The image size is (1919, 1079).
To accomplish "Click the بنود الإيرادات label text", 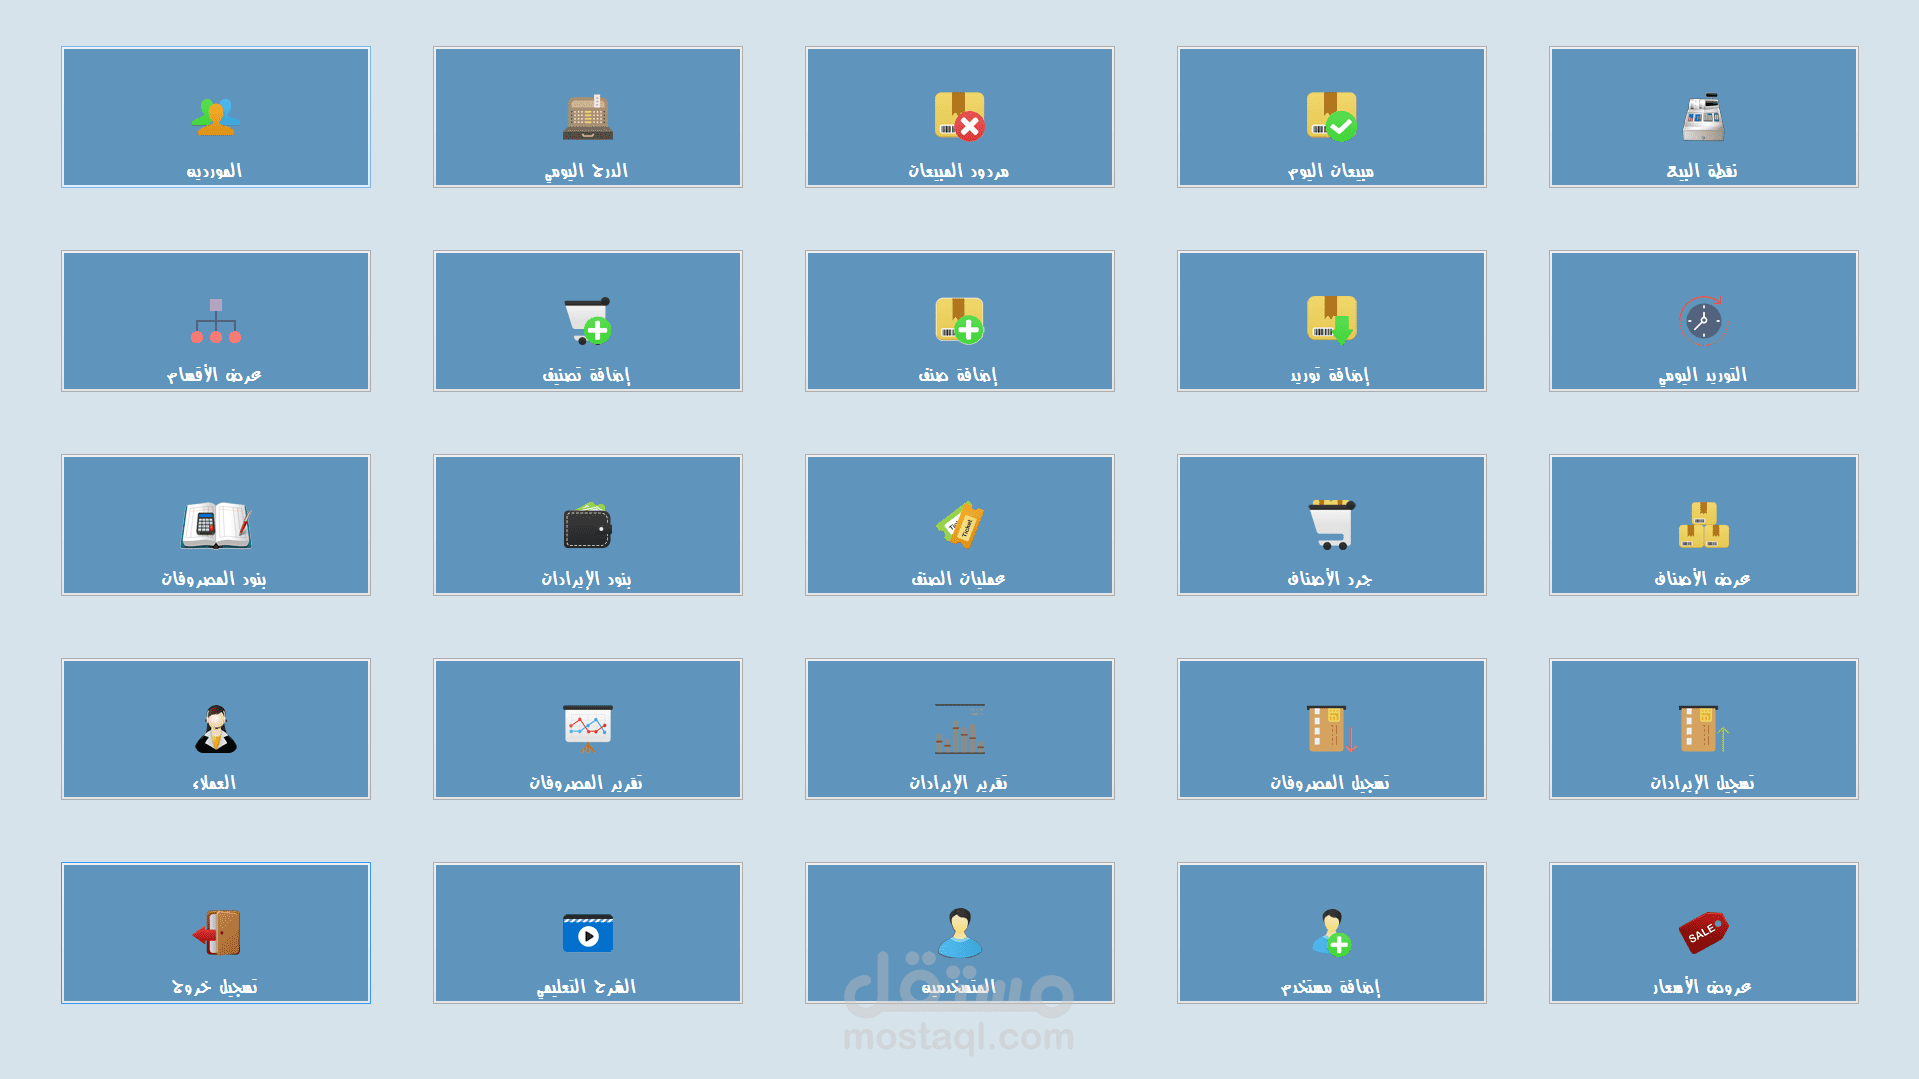I will pos(586,579).
